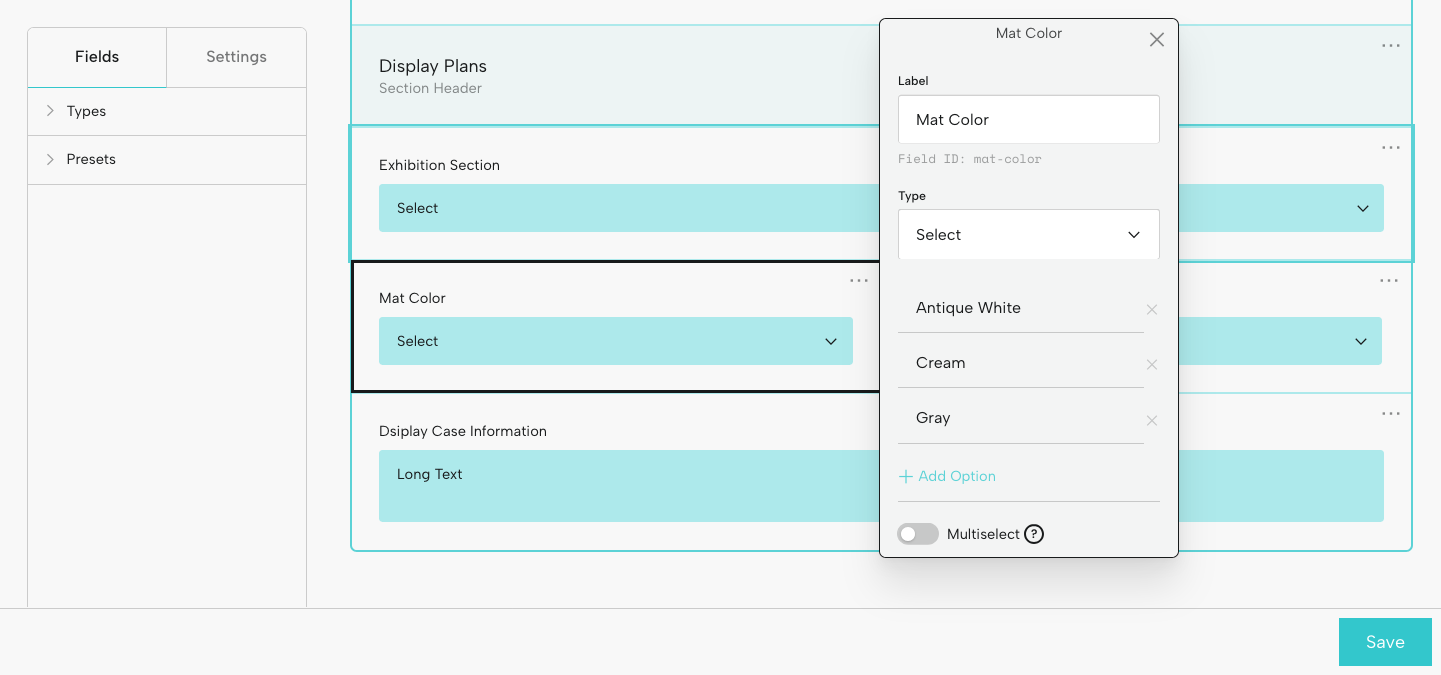This screenshot has height=675, width=1441.
Task: Open the Mat Color Select dropdown
Action: click(615, 341)
